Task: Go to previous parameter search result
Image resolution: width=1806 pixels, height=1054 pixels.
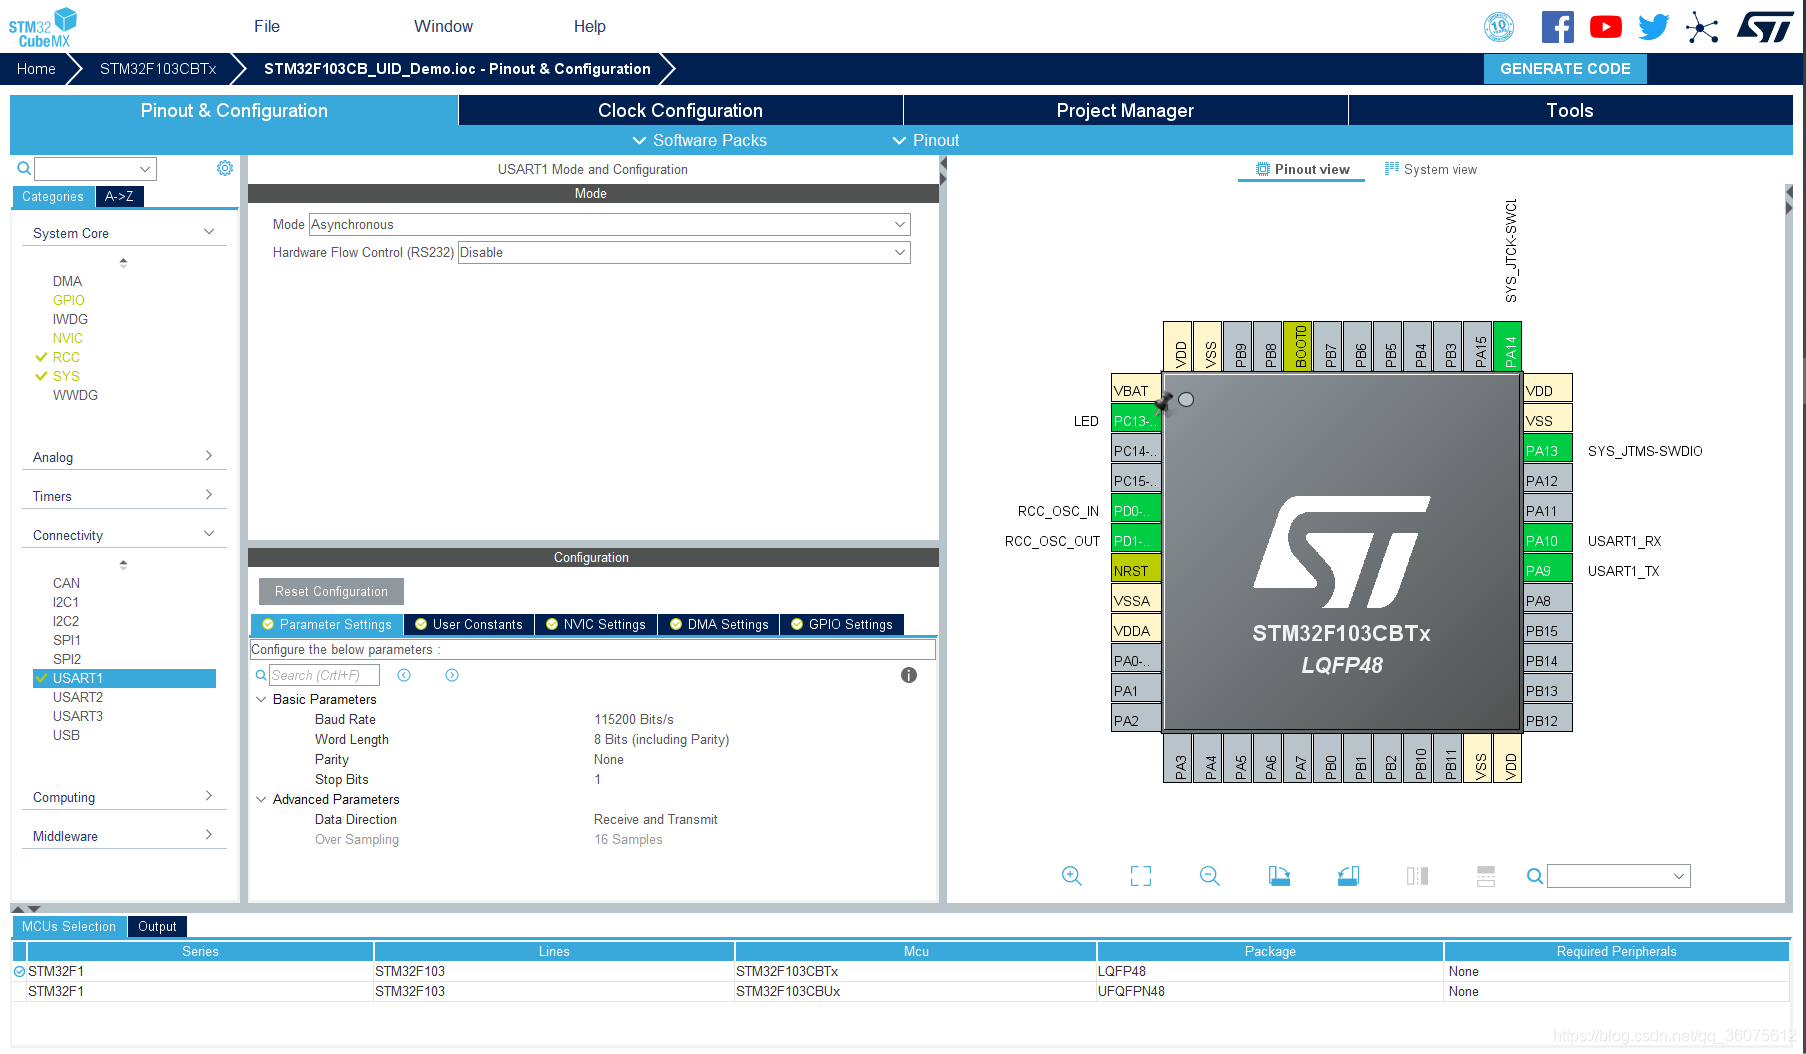Action: pos(404,675)
